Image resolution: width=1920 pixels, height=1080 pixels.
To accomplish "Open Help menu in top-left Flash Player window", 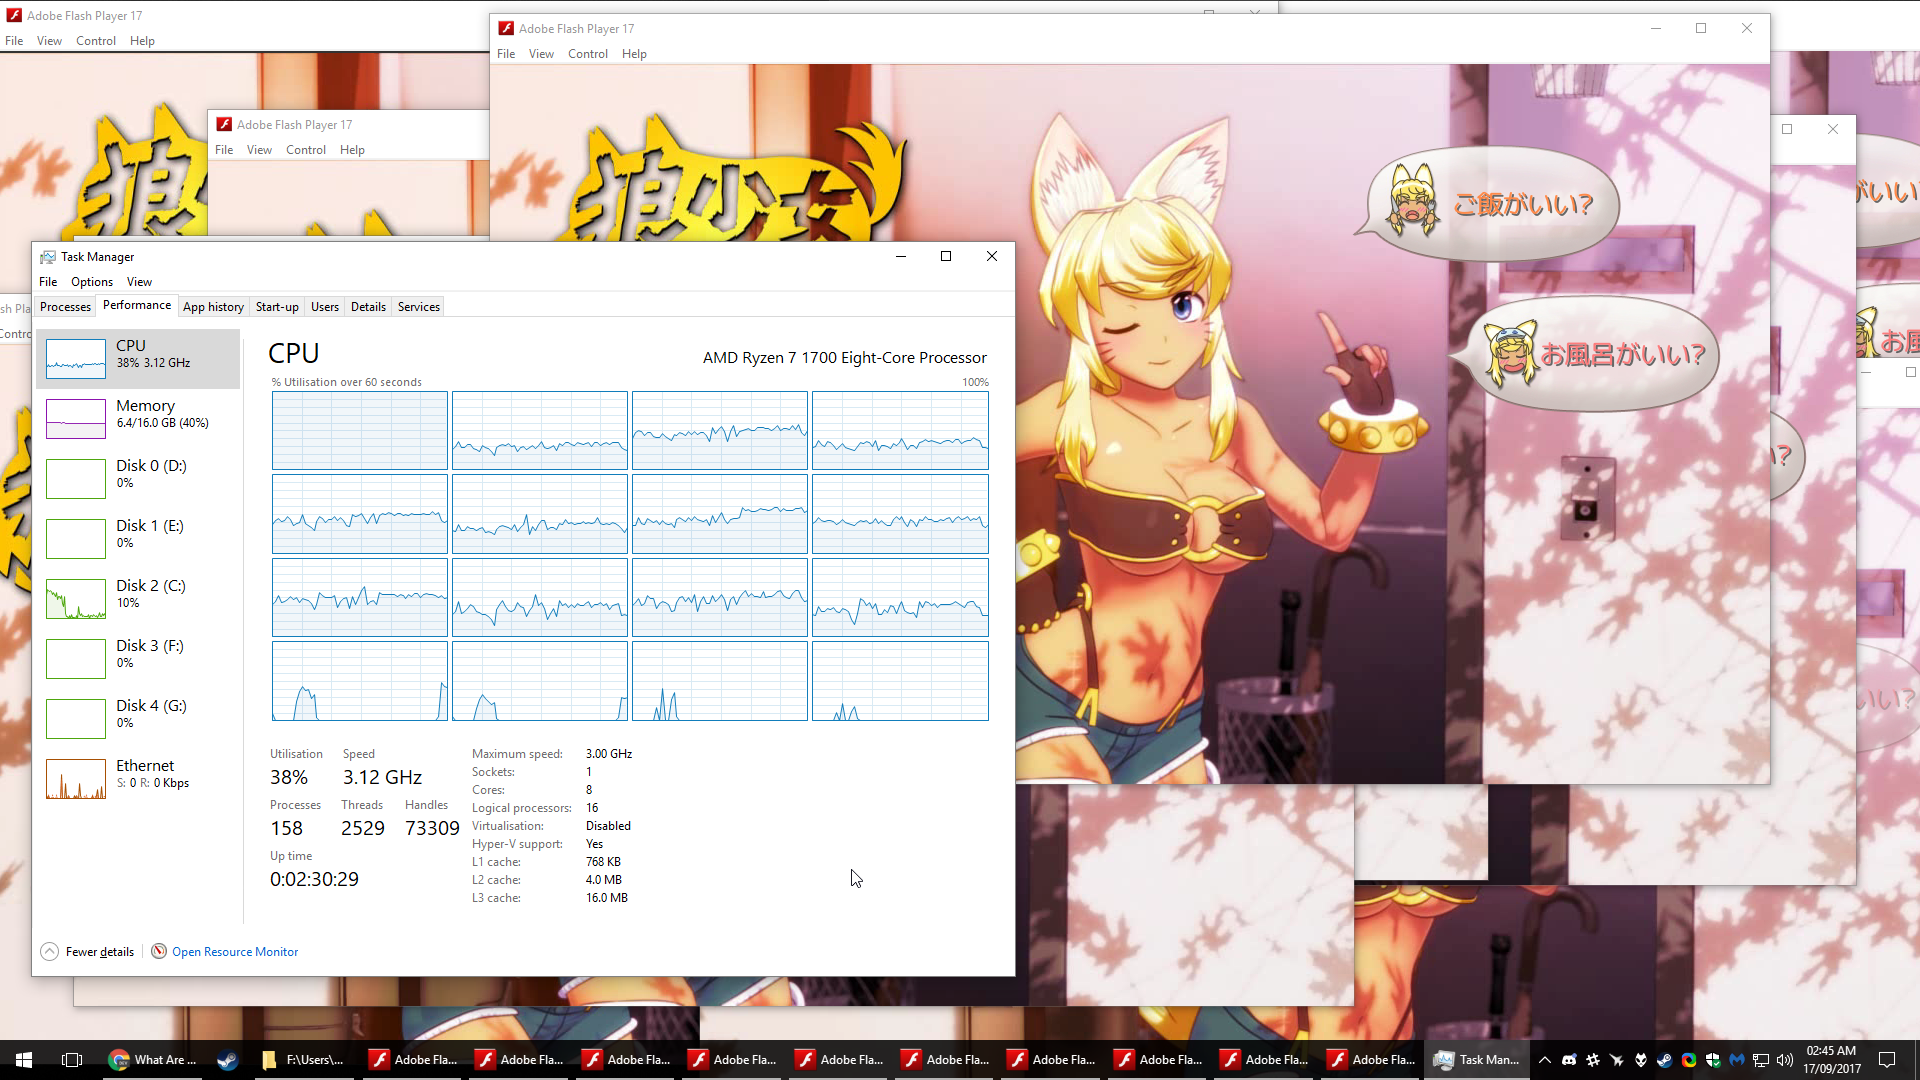I will coord(142,41).
